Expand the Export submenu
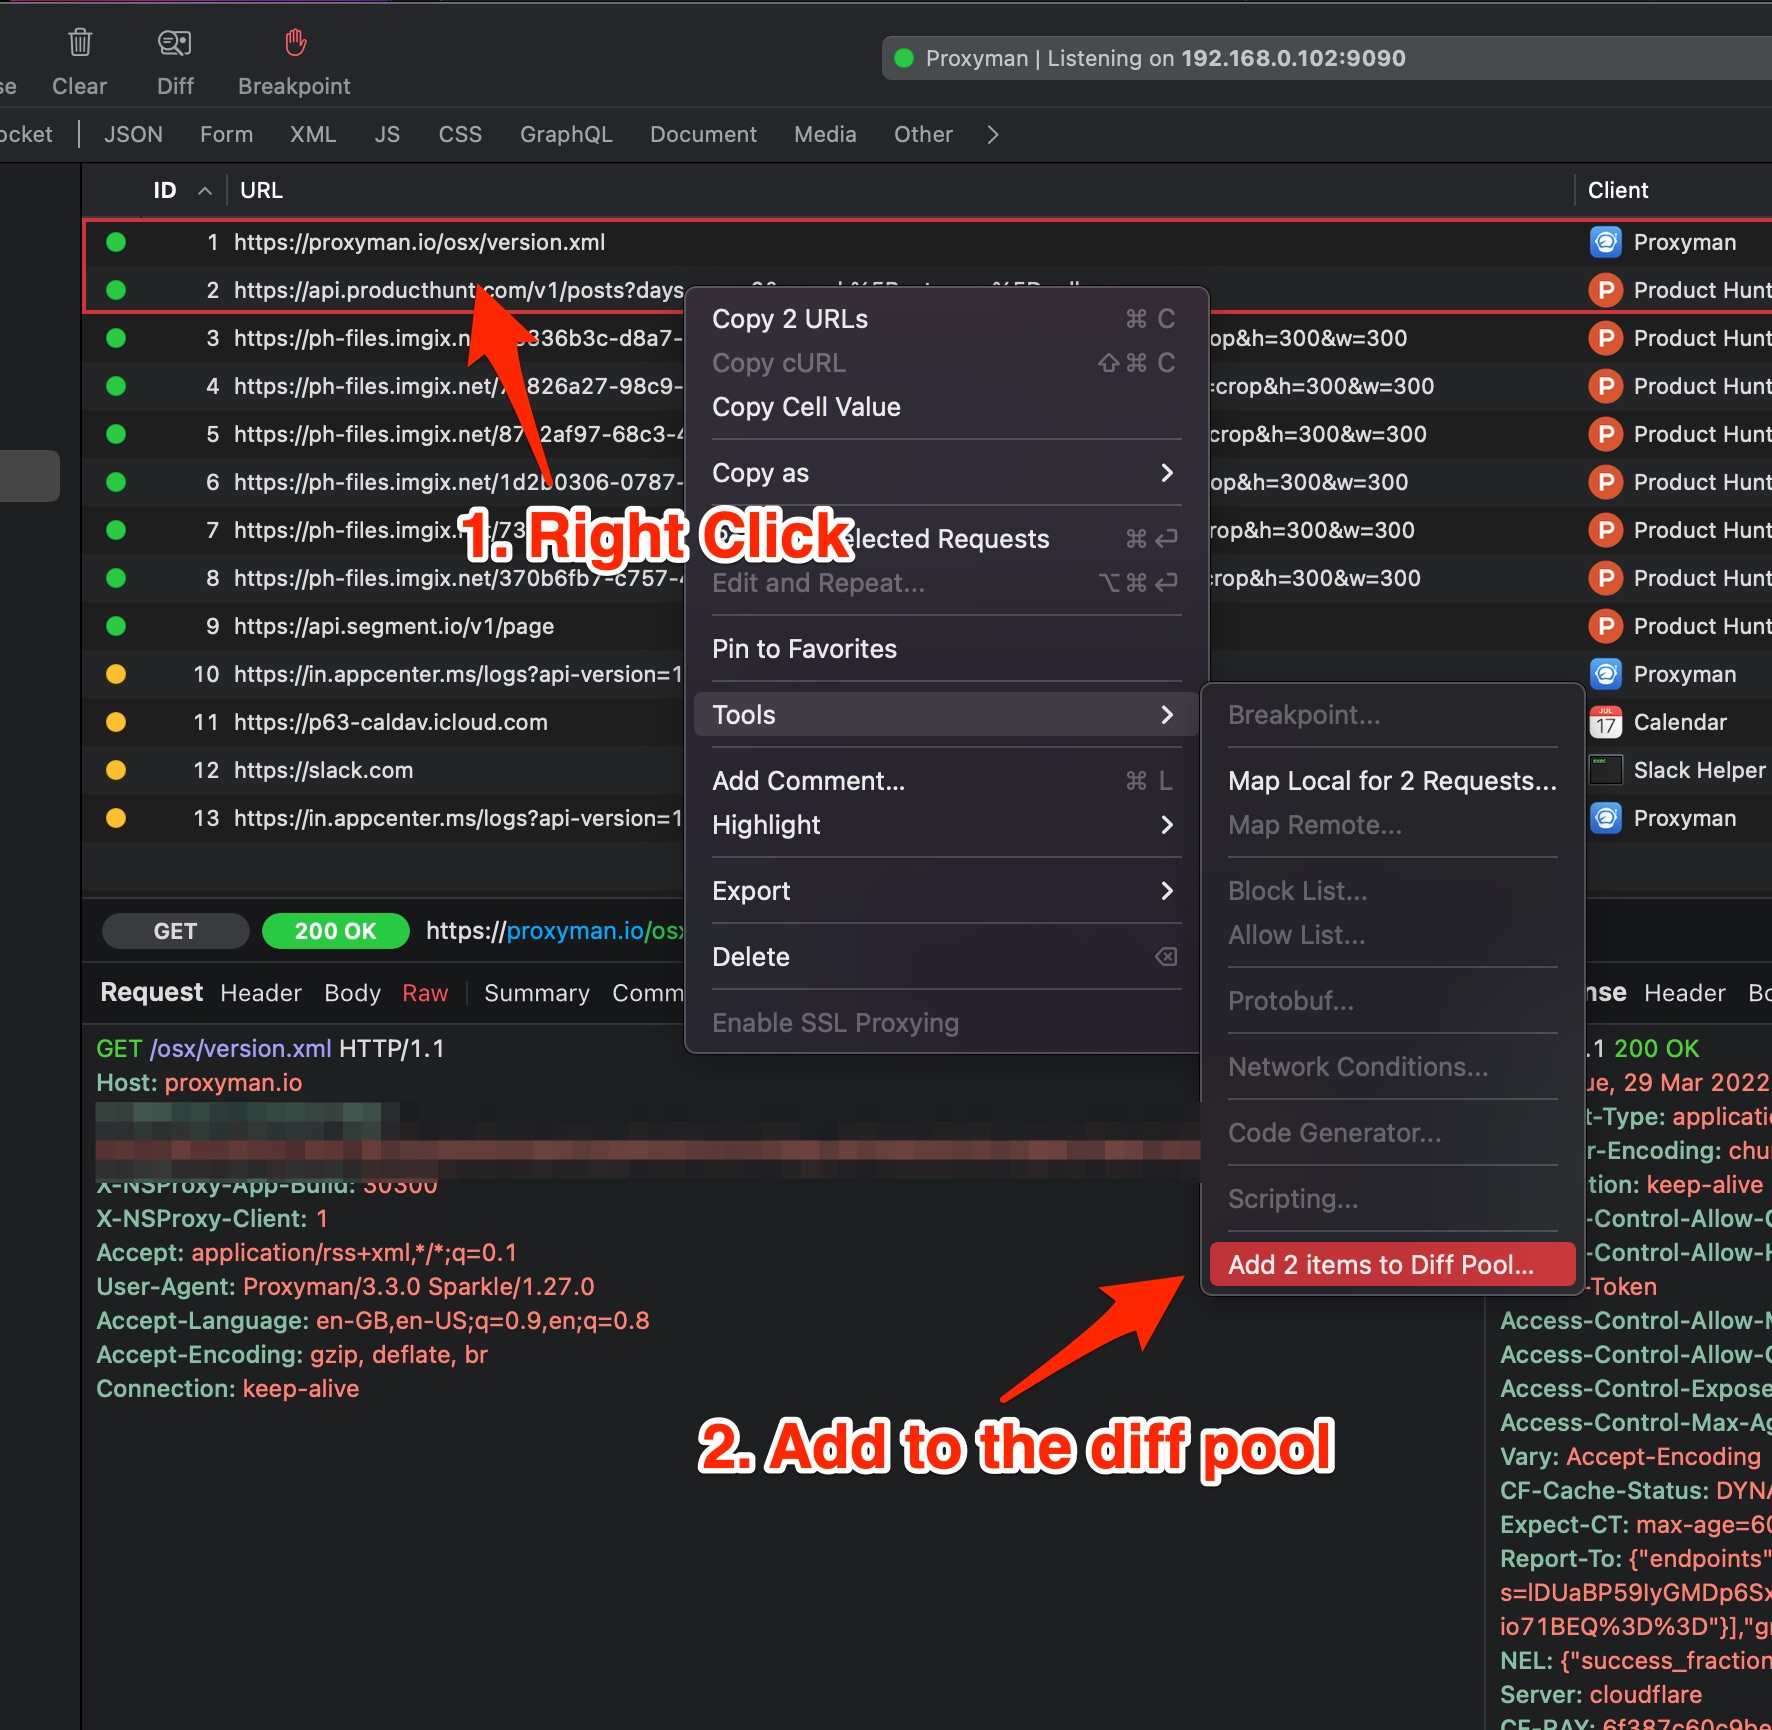1772x1730 pixels. click(x=1166, y=891)
